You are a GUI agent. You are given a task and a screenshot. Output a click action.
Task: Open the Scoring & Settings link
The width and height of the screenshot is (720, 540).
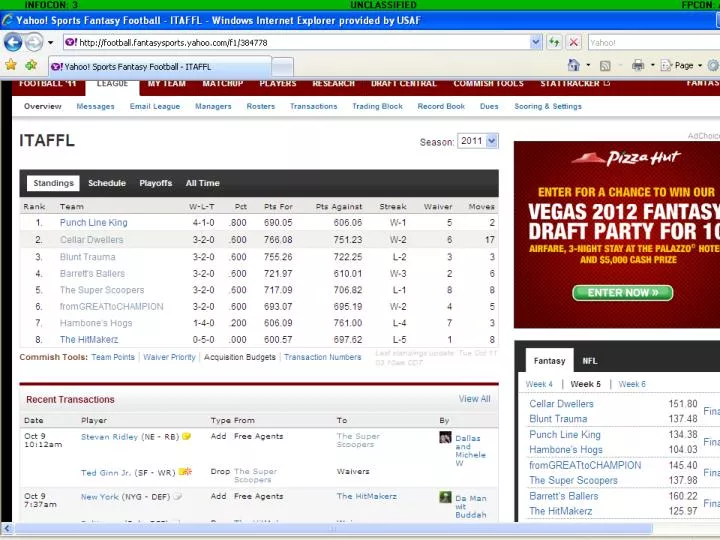548,107
